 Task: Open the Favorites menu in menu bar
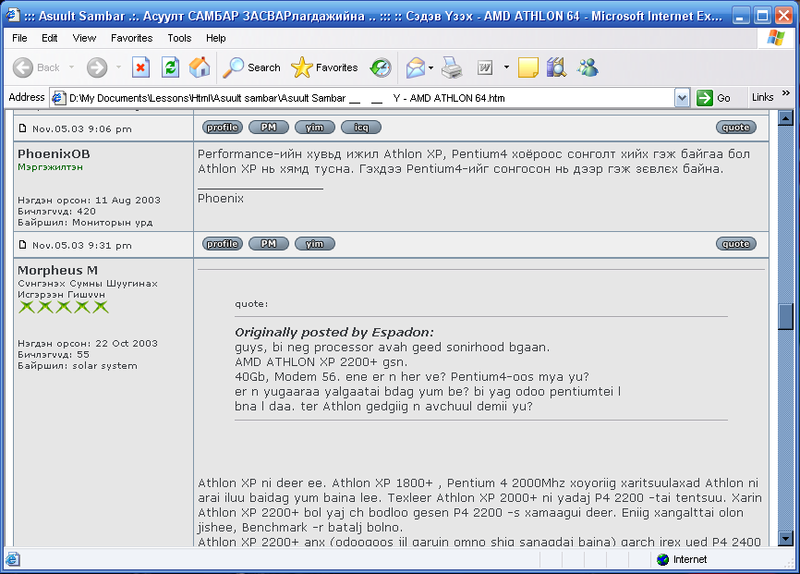[x=131, y=38]
